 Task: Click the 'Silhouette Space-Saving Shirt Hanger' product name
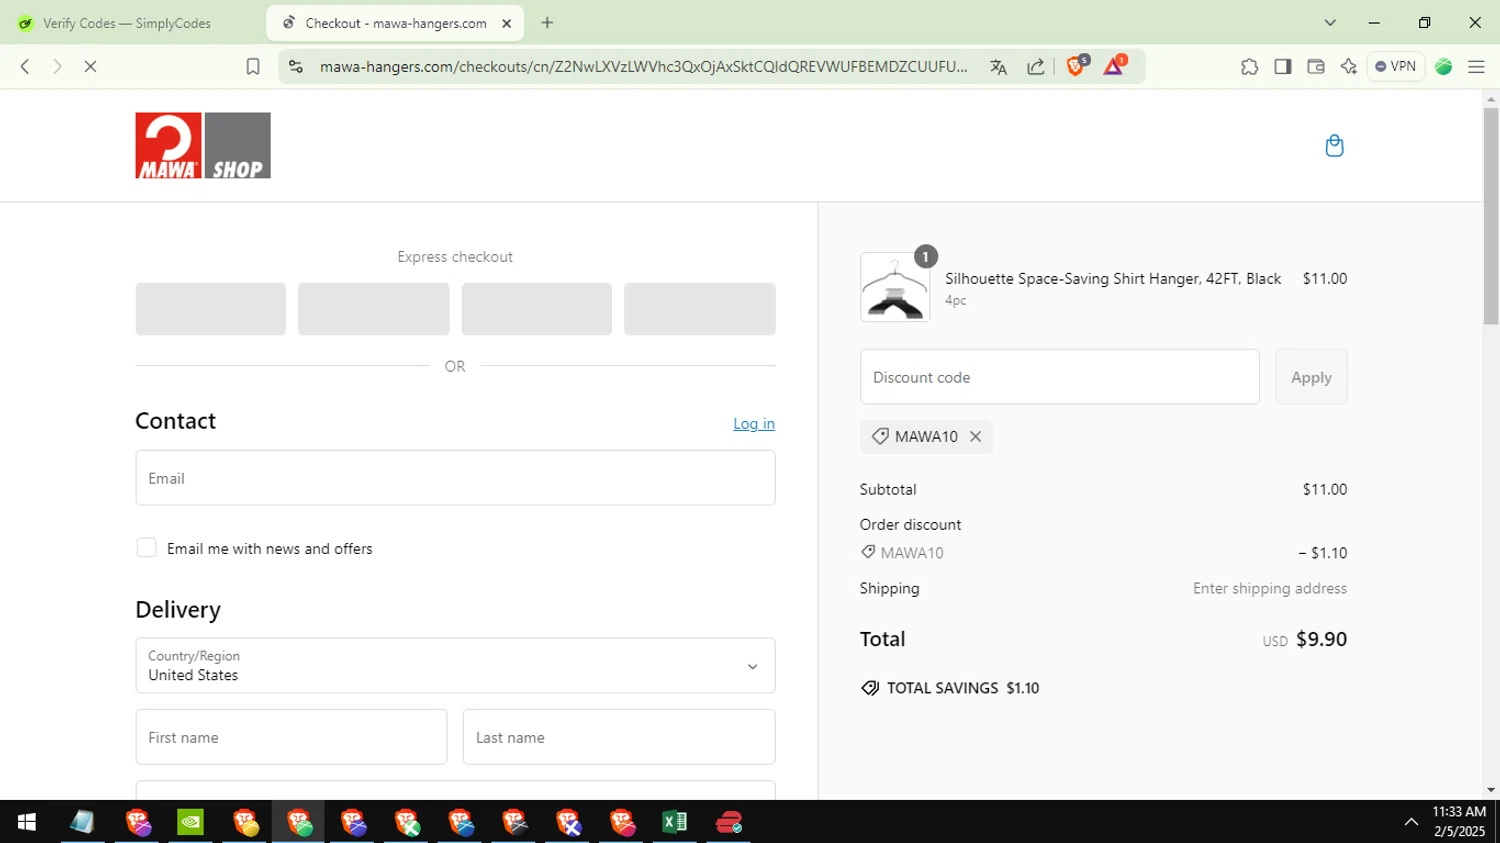pos(1113,279)
